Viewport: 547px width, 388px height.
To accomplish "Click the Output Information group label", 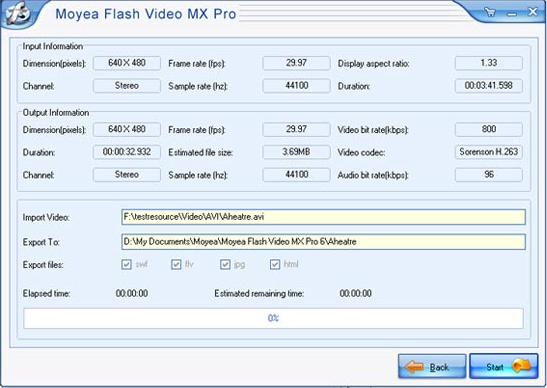I will [x=56, y=113].
